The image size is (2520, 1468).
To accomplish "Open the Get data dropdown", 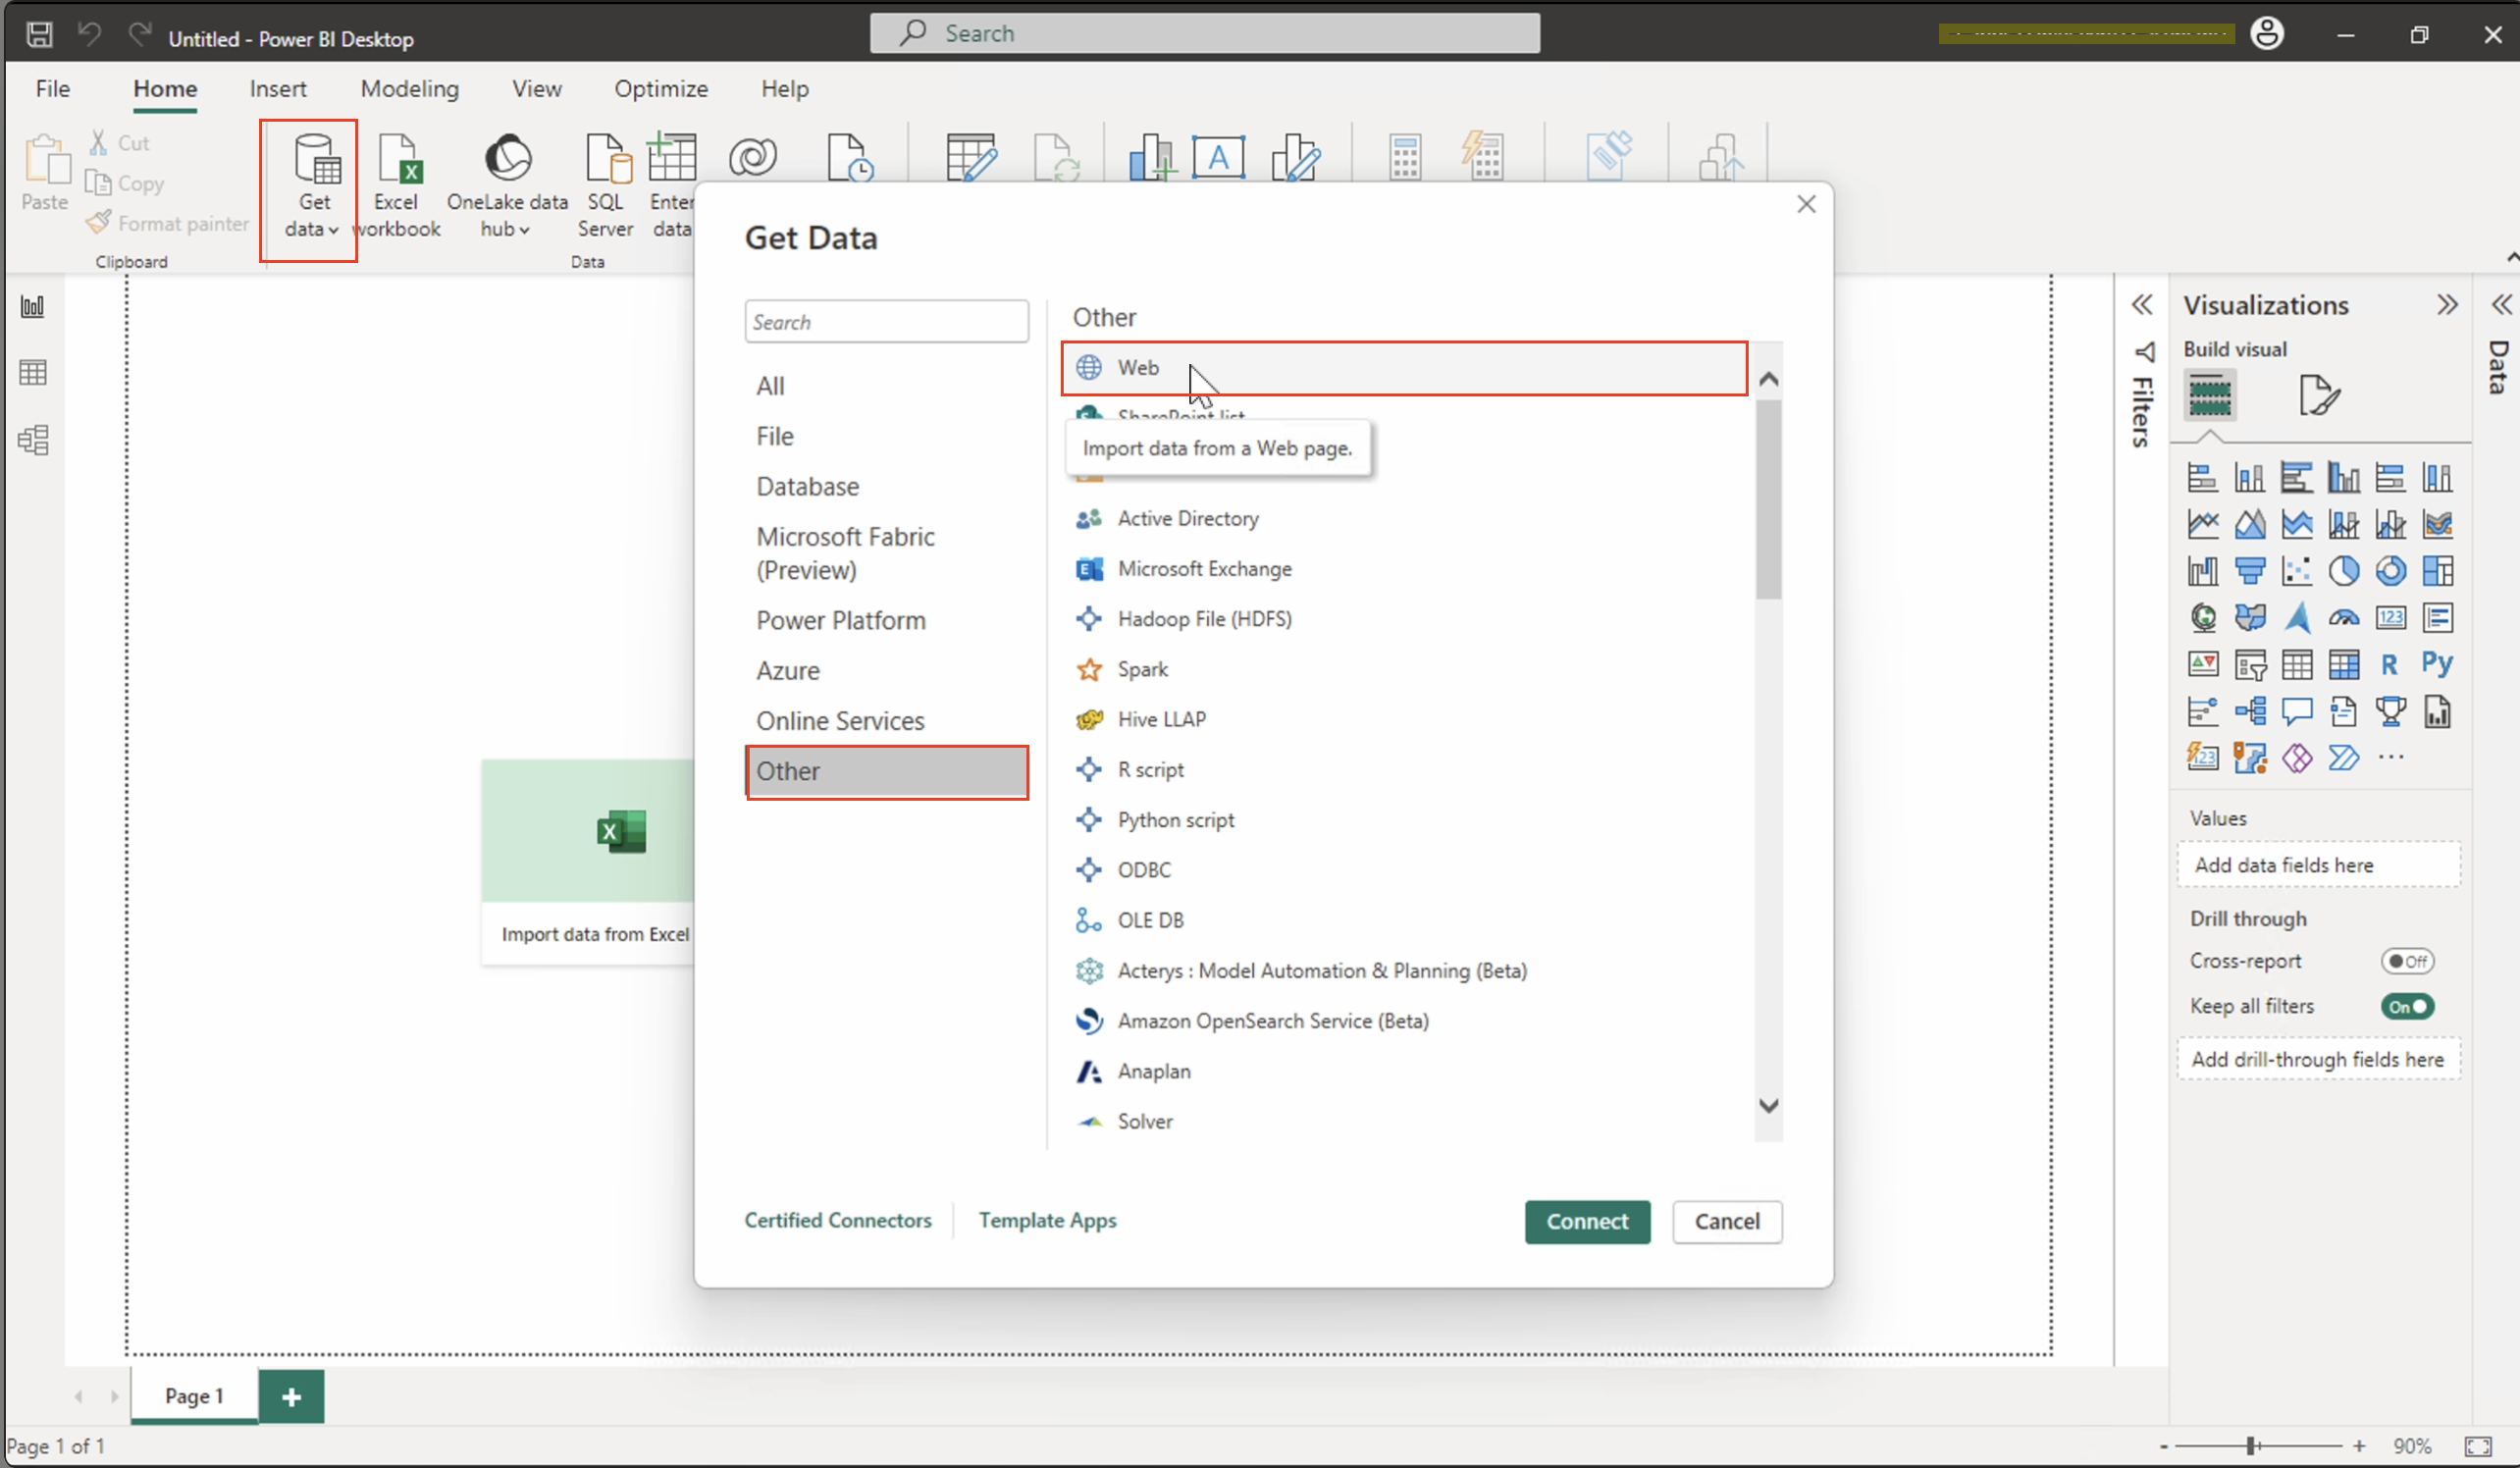I will [x=313, y=228].
